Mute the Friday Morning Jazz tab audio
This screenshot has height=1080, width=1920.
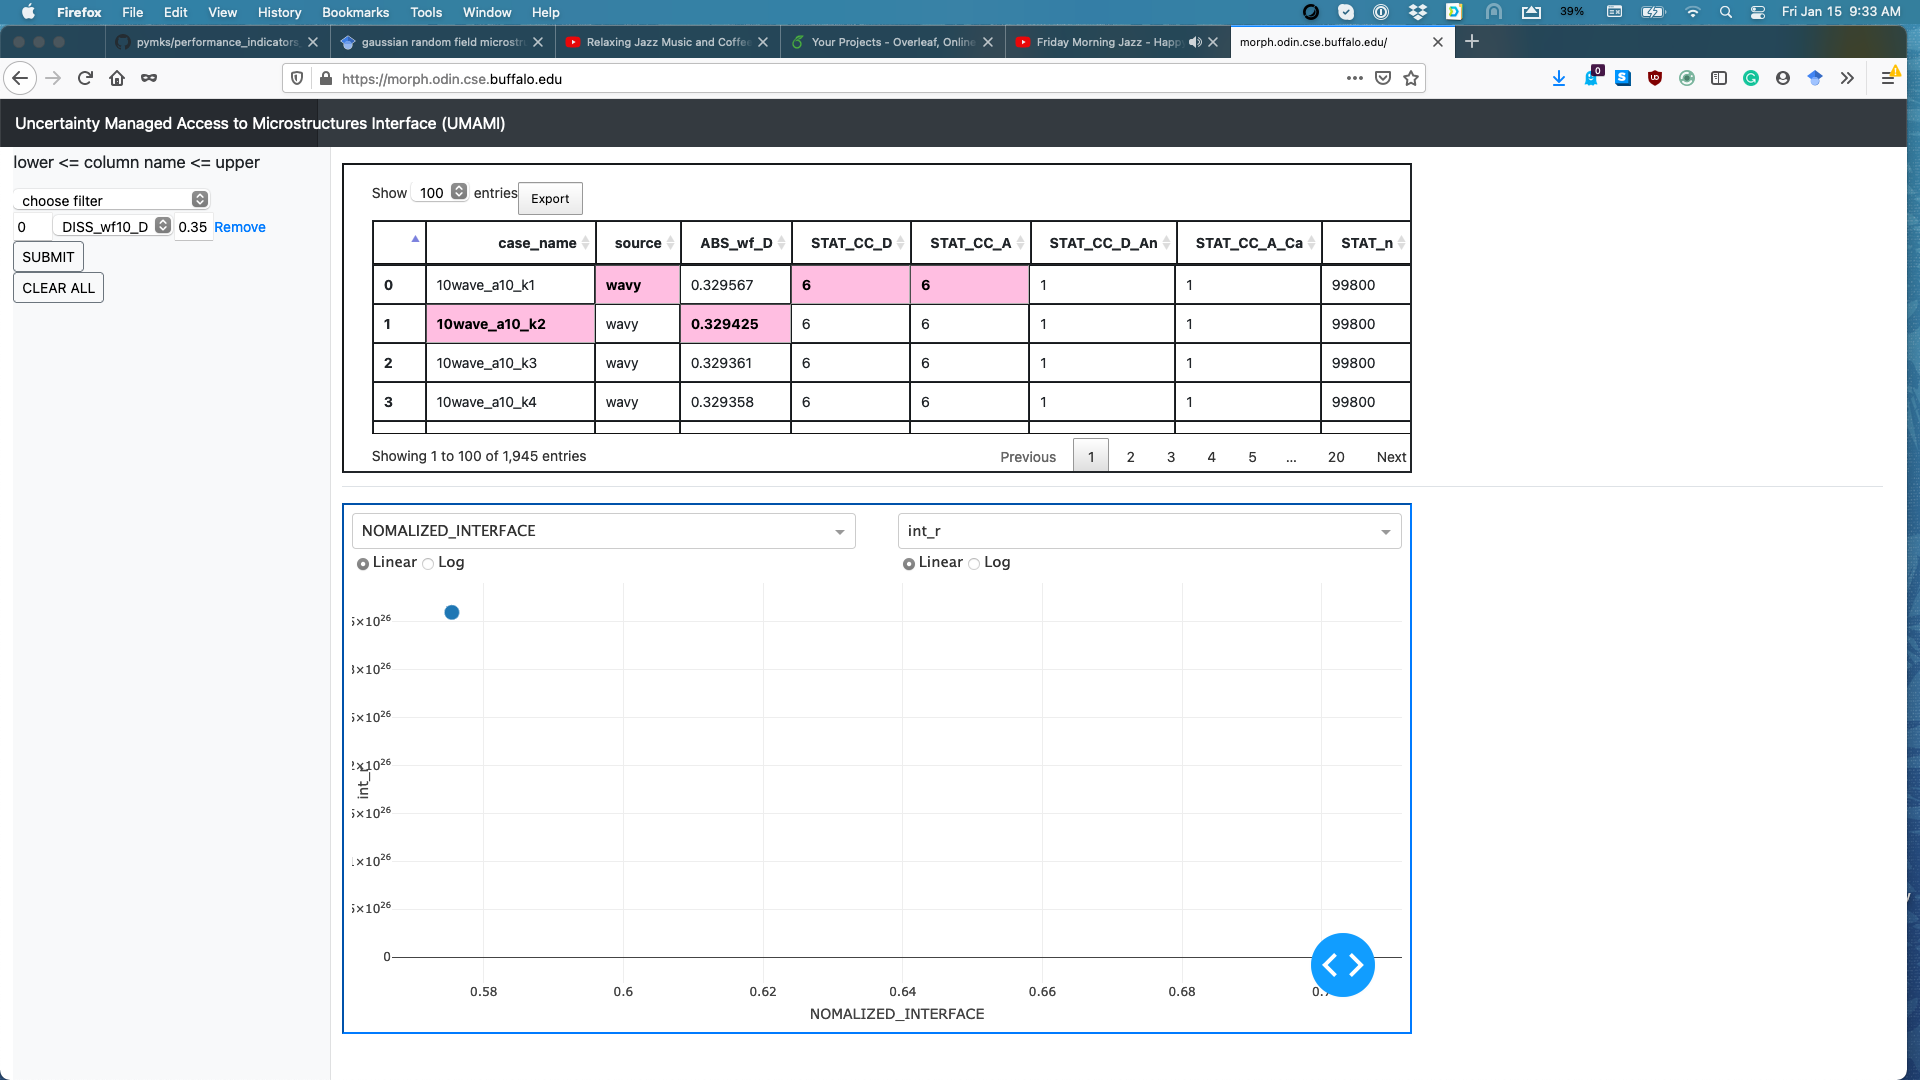click(1195, 42)
